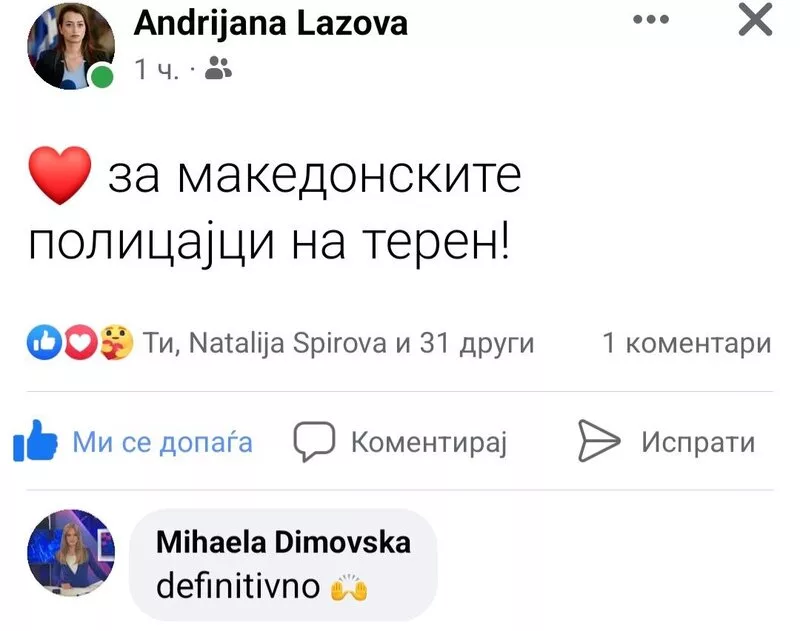Click the blue like reaction icon
Screen dimensions: 800x631
(x=45, y=344)
